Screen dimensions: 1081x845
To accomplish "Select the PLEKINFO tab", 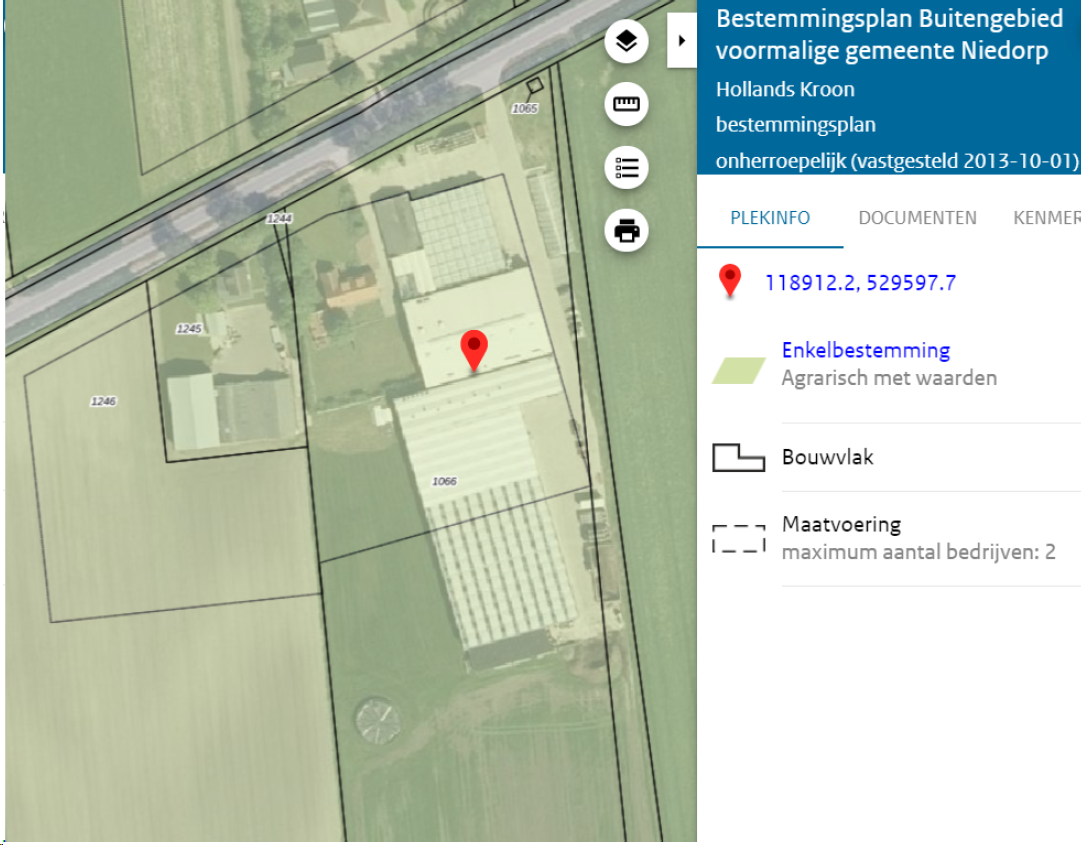I will pyautogui.click(x=769, y=217).
